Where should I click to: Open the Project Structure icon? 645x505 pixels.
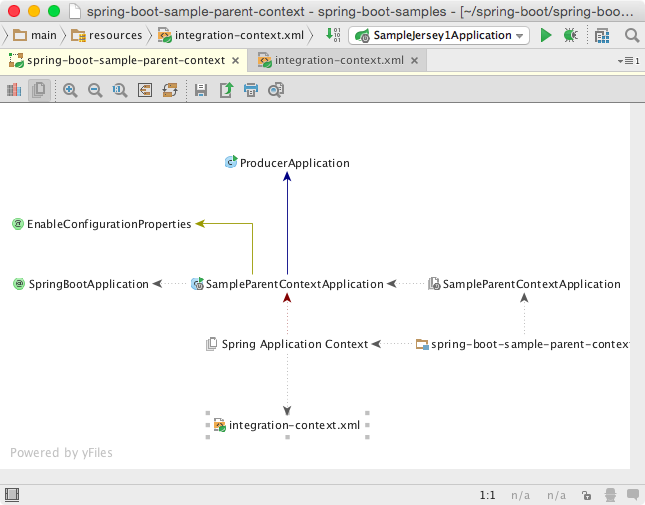coord(602,36)
